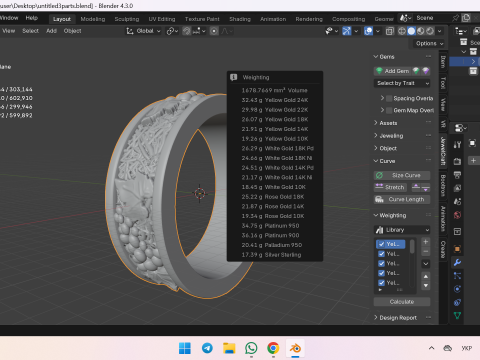
Task: Click Calculate in the Weighting panel
Action: click(402, 302)
